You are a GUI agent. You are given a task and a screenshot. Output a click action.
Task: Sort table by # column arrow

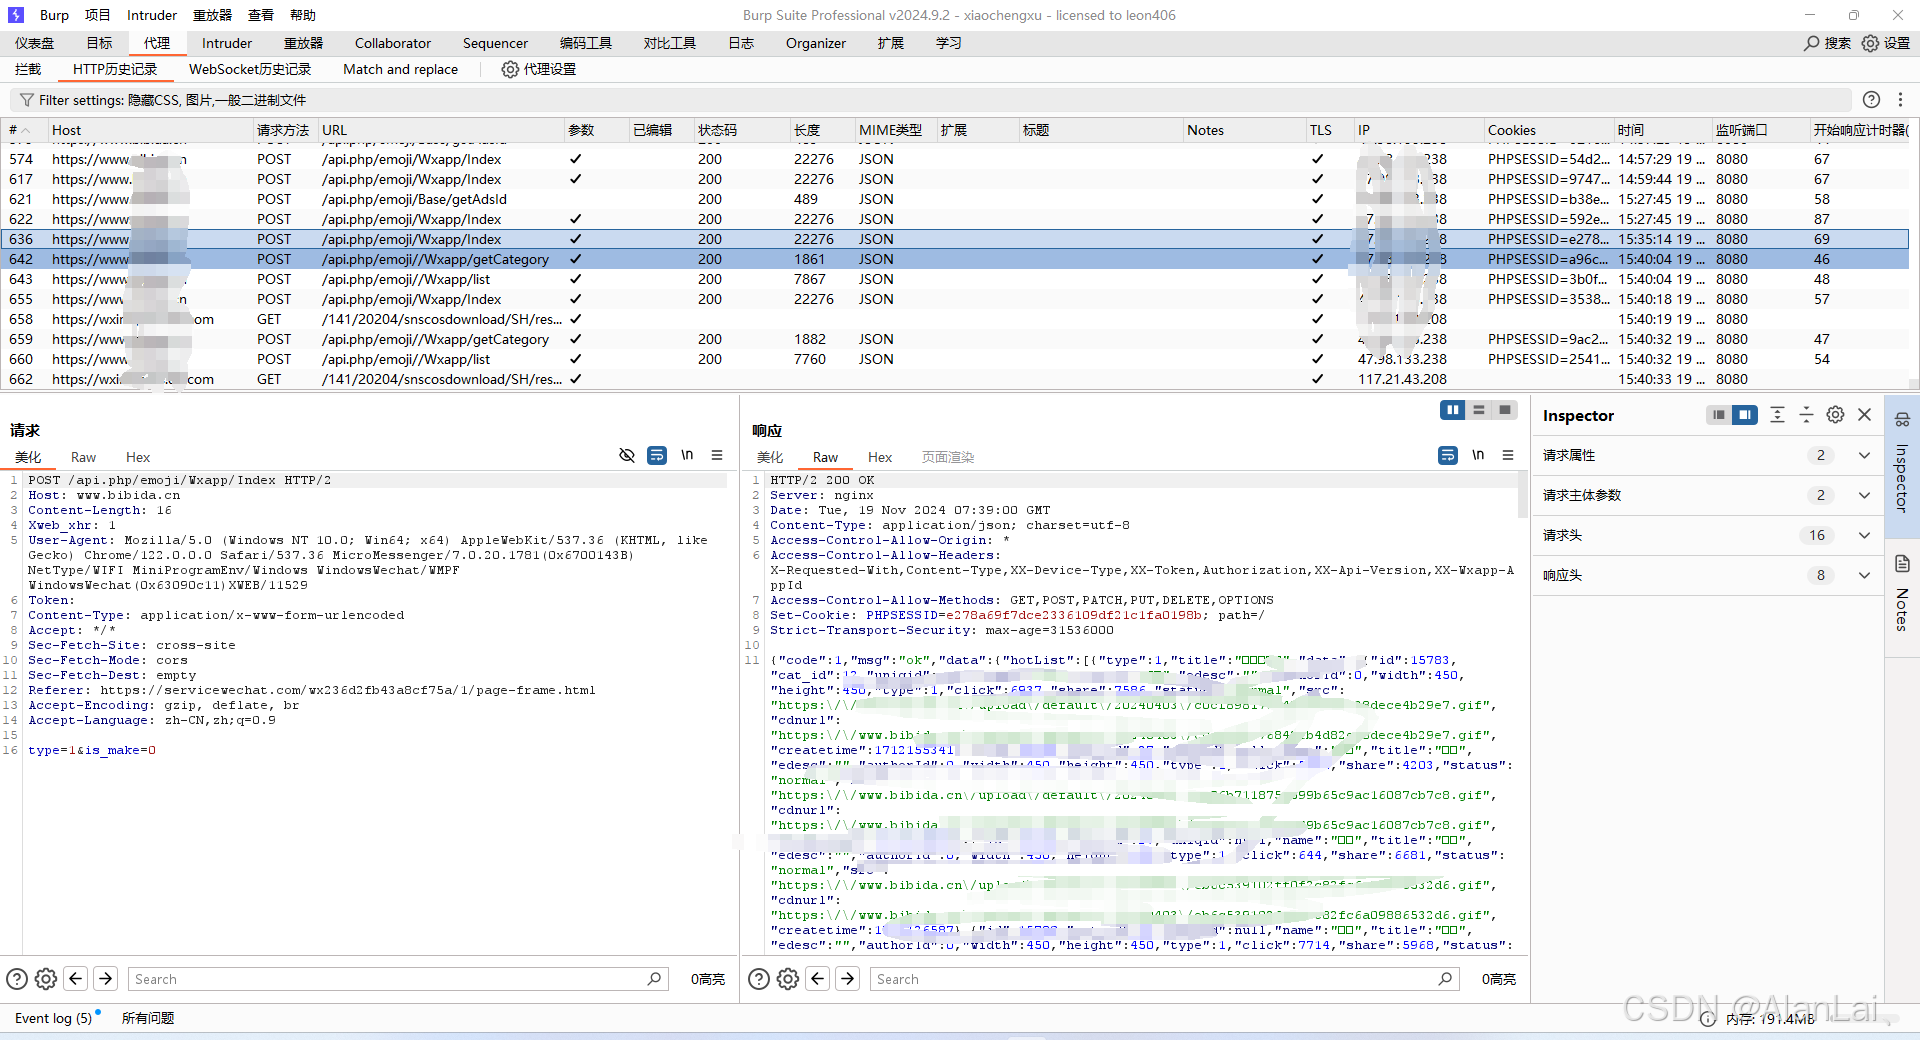pos(26,130)
